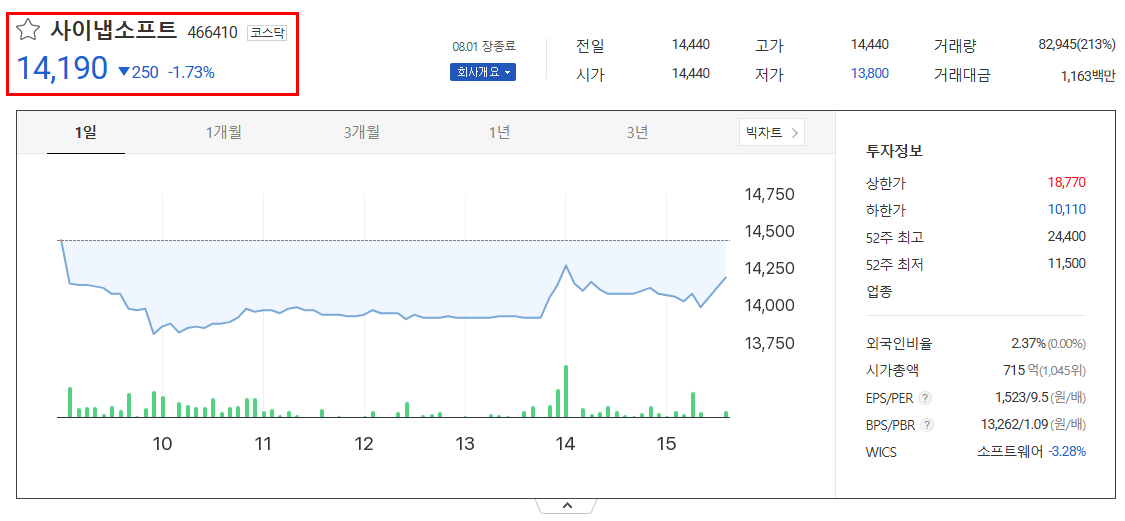
Task: Click the 외국인비율 value 2.37%
Action: point(1028,344)
